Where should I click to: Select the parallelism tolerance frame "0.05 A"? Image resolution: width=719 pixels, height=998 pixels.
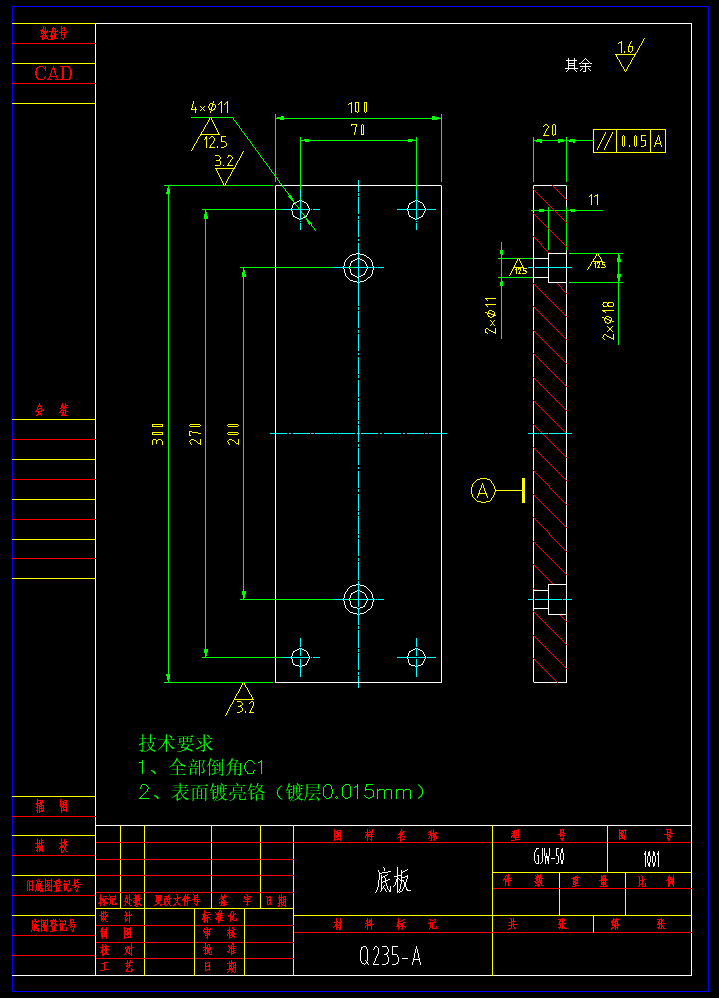629,141
